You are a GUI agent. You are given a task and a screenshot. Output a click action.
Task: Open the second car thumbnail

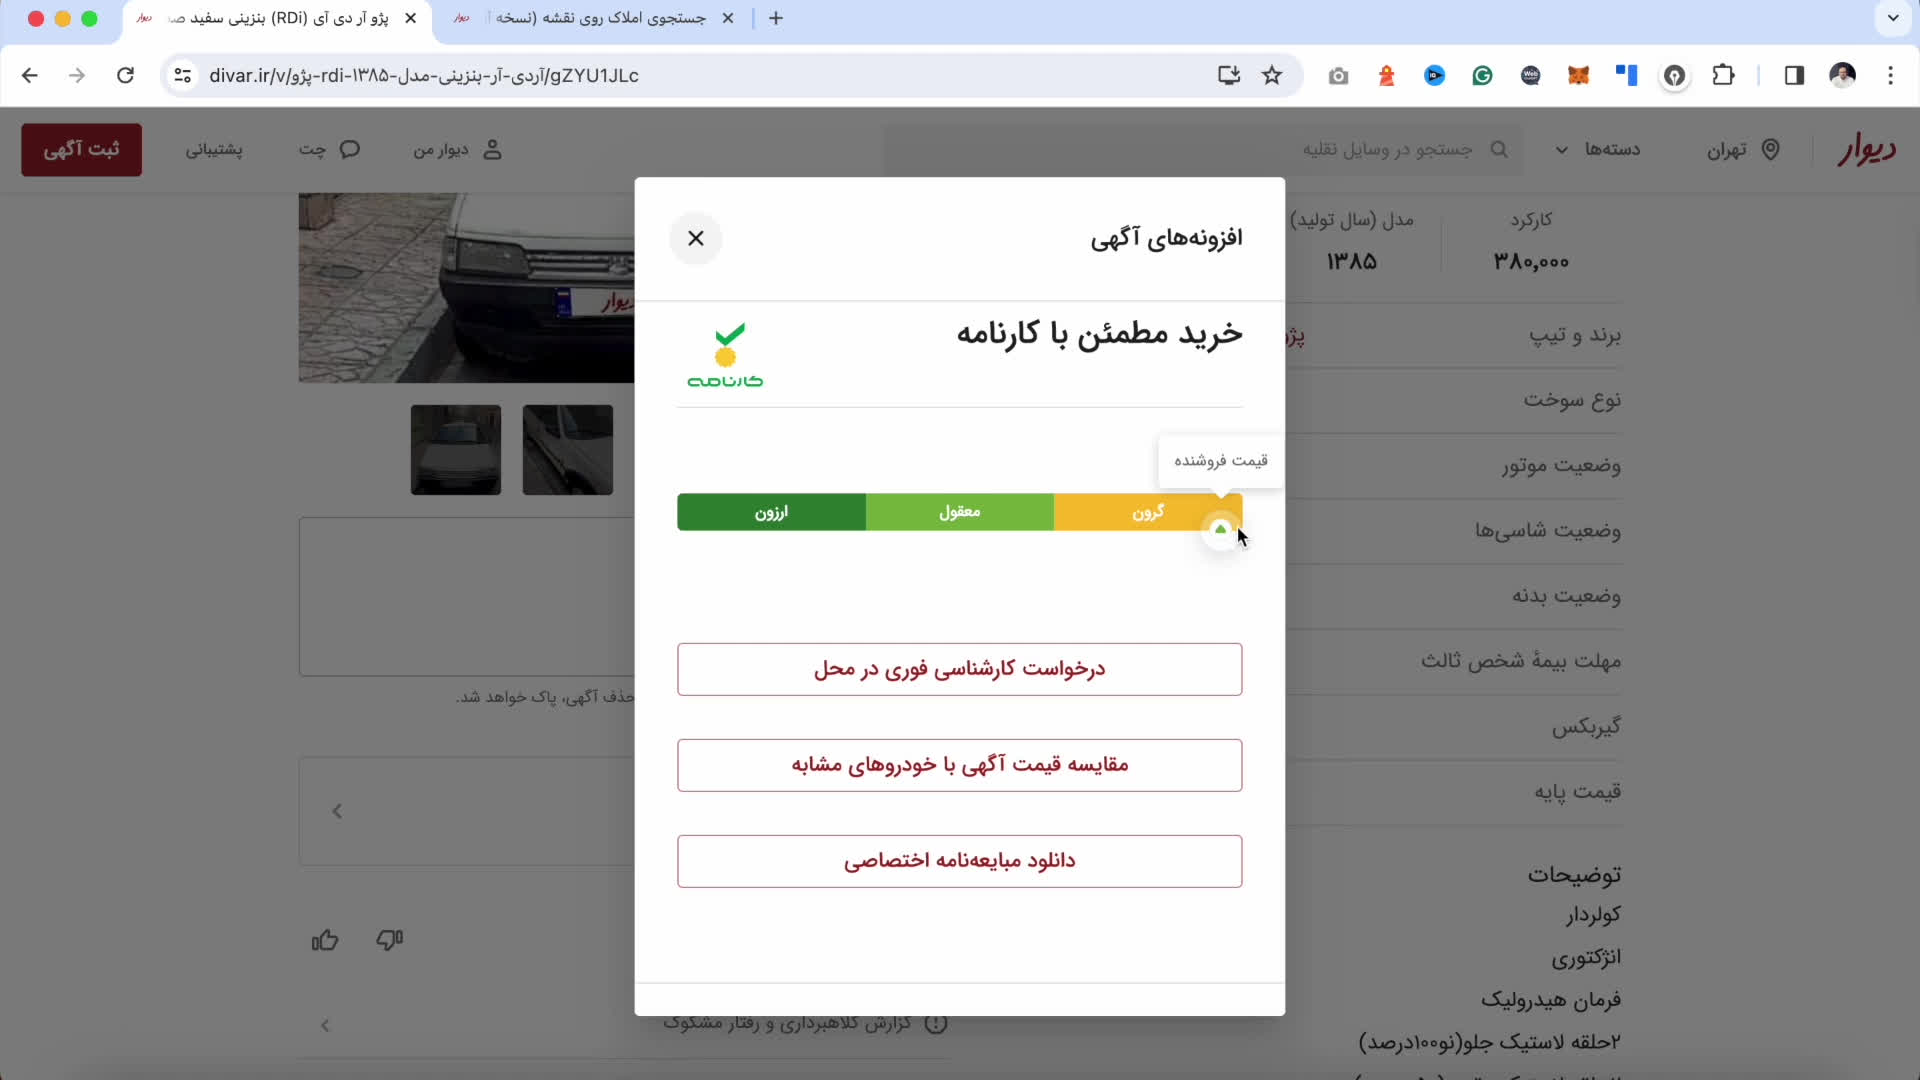(x=568, y=450)
